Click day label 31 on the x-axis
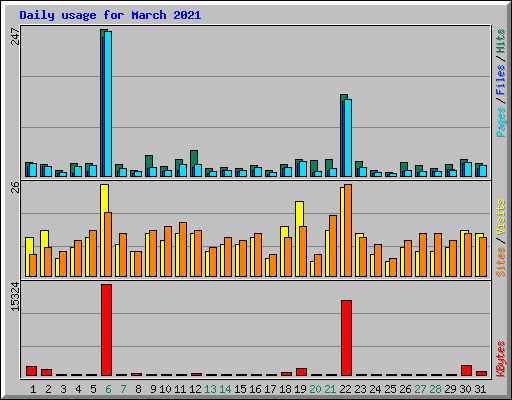The width and height of the screenshot is (512, 400). (x=480, y=389)
